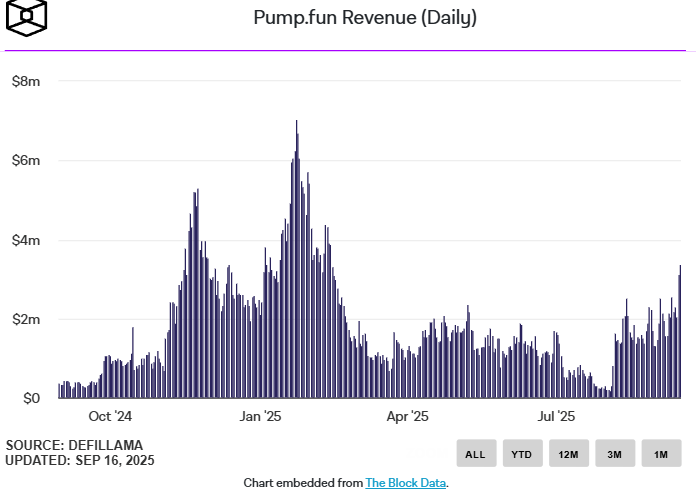Click the SOURCE: DEFILLAMA text

(x=74, y=445)
